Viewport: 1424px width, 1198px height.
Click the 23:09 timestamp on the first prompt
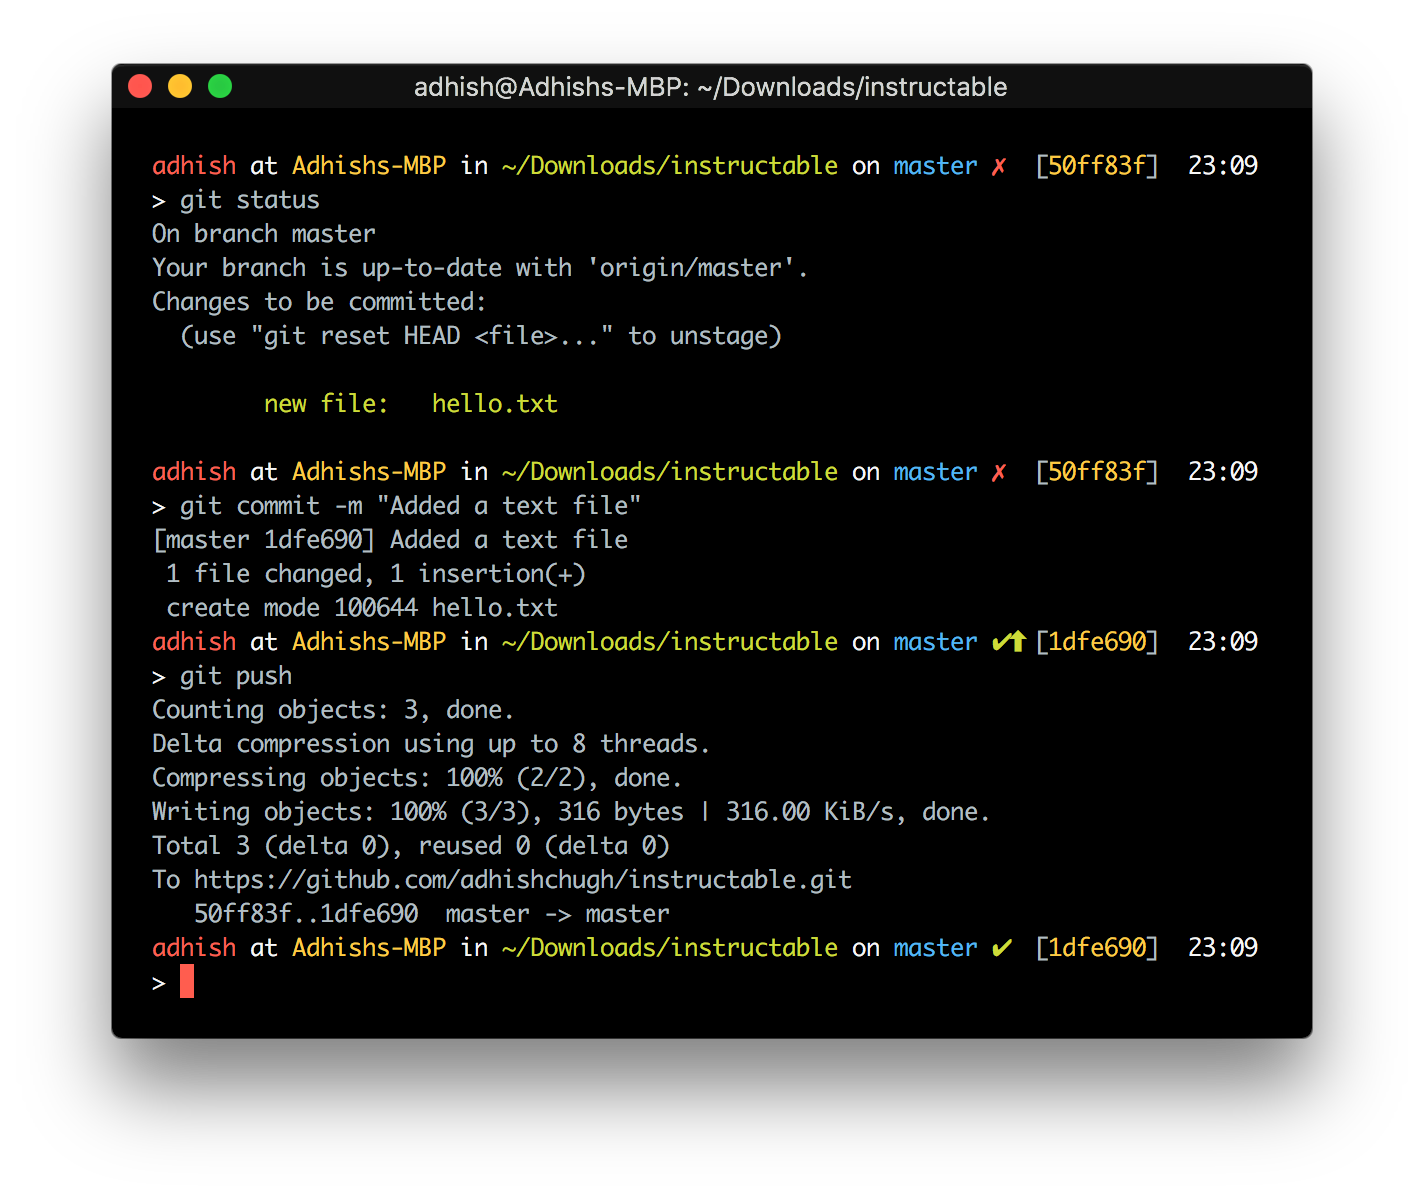point(1222,166)
